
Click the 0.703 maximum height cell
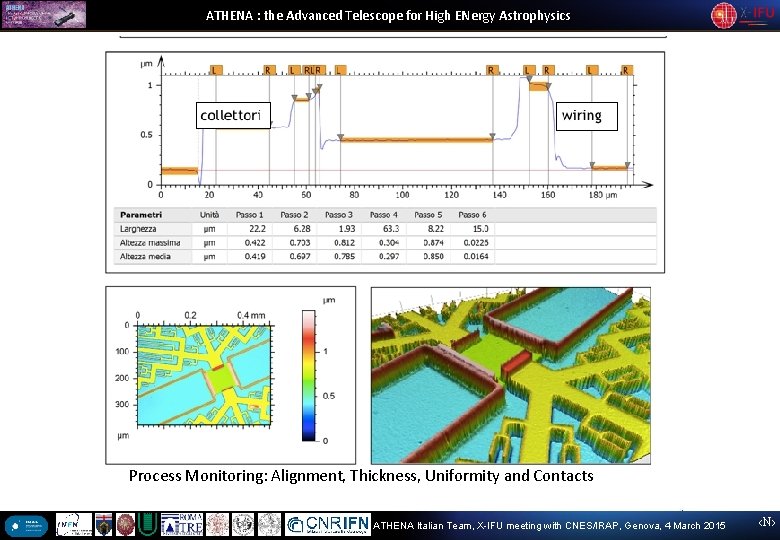click(x=299, y=243)
